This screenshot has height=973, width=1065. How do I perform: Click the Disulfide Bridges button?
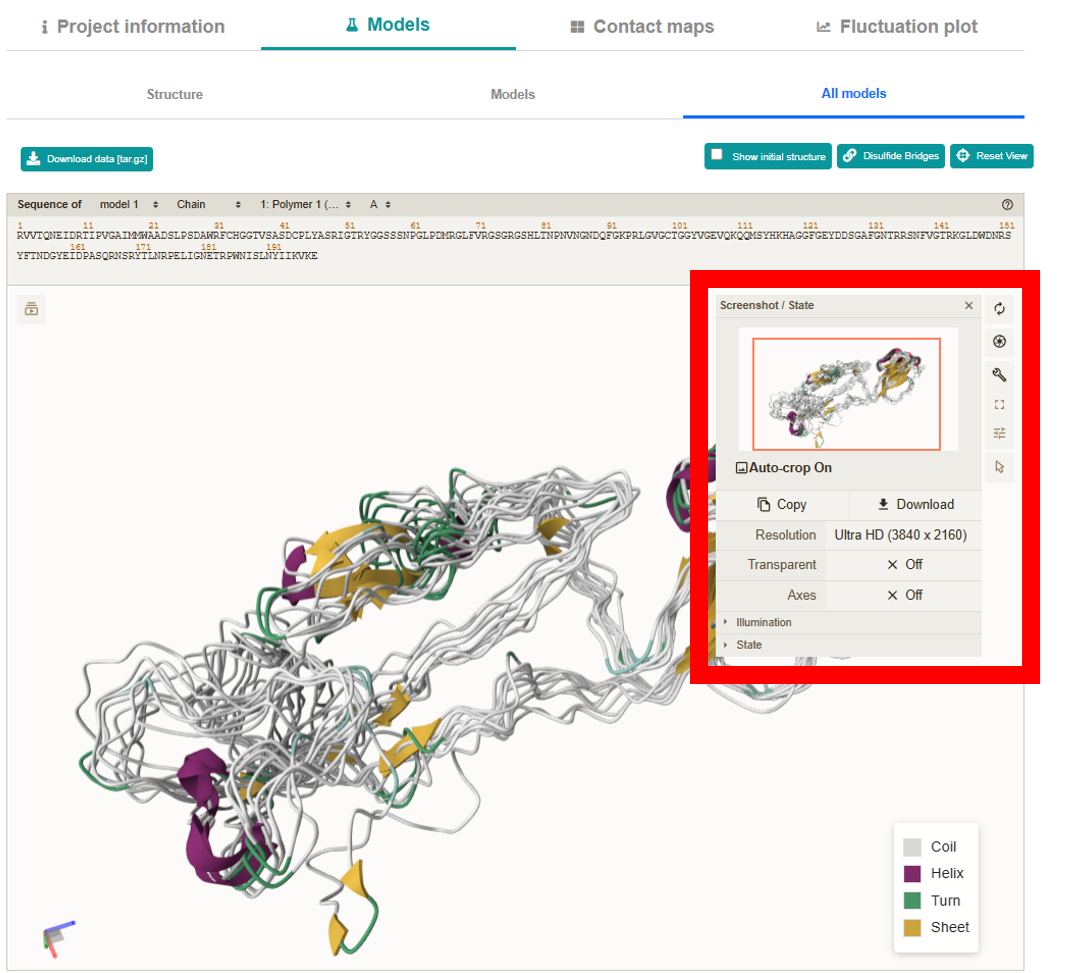[x=890, y=156]
